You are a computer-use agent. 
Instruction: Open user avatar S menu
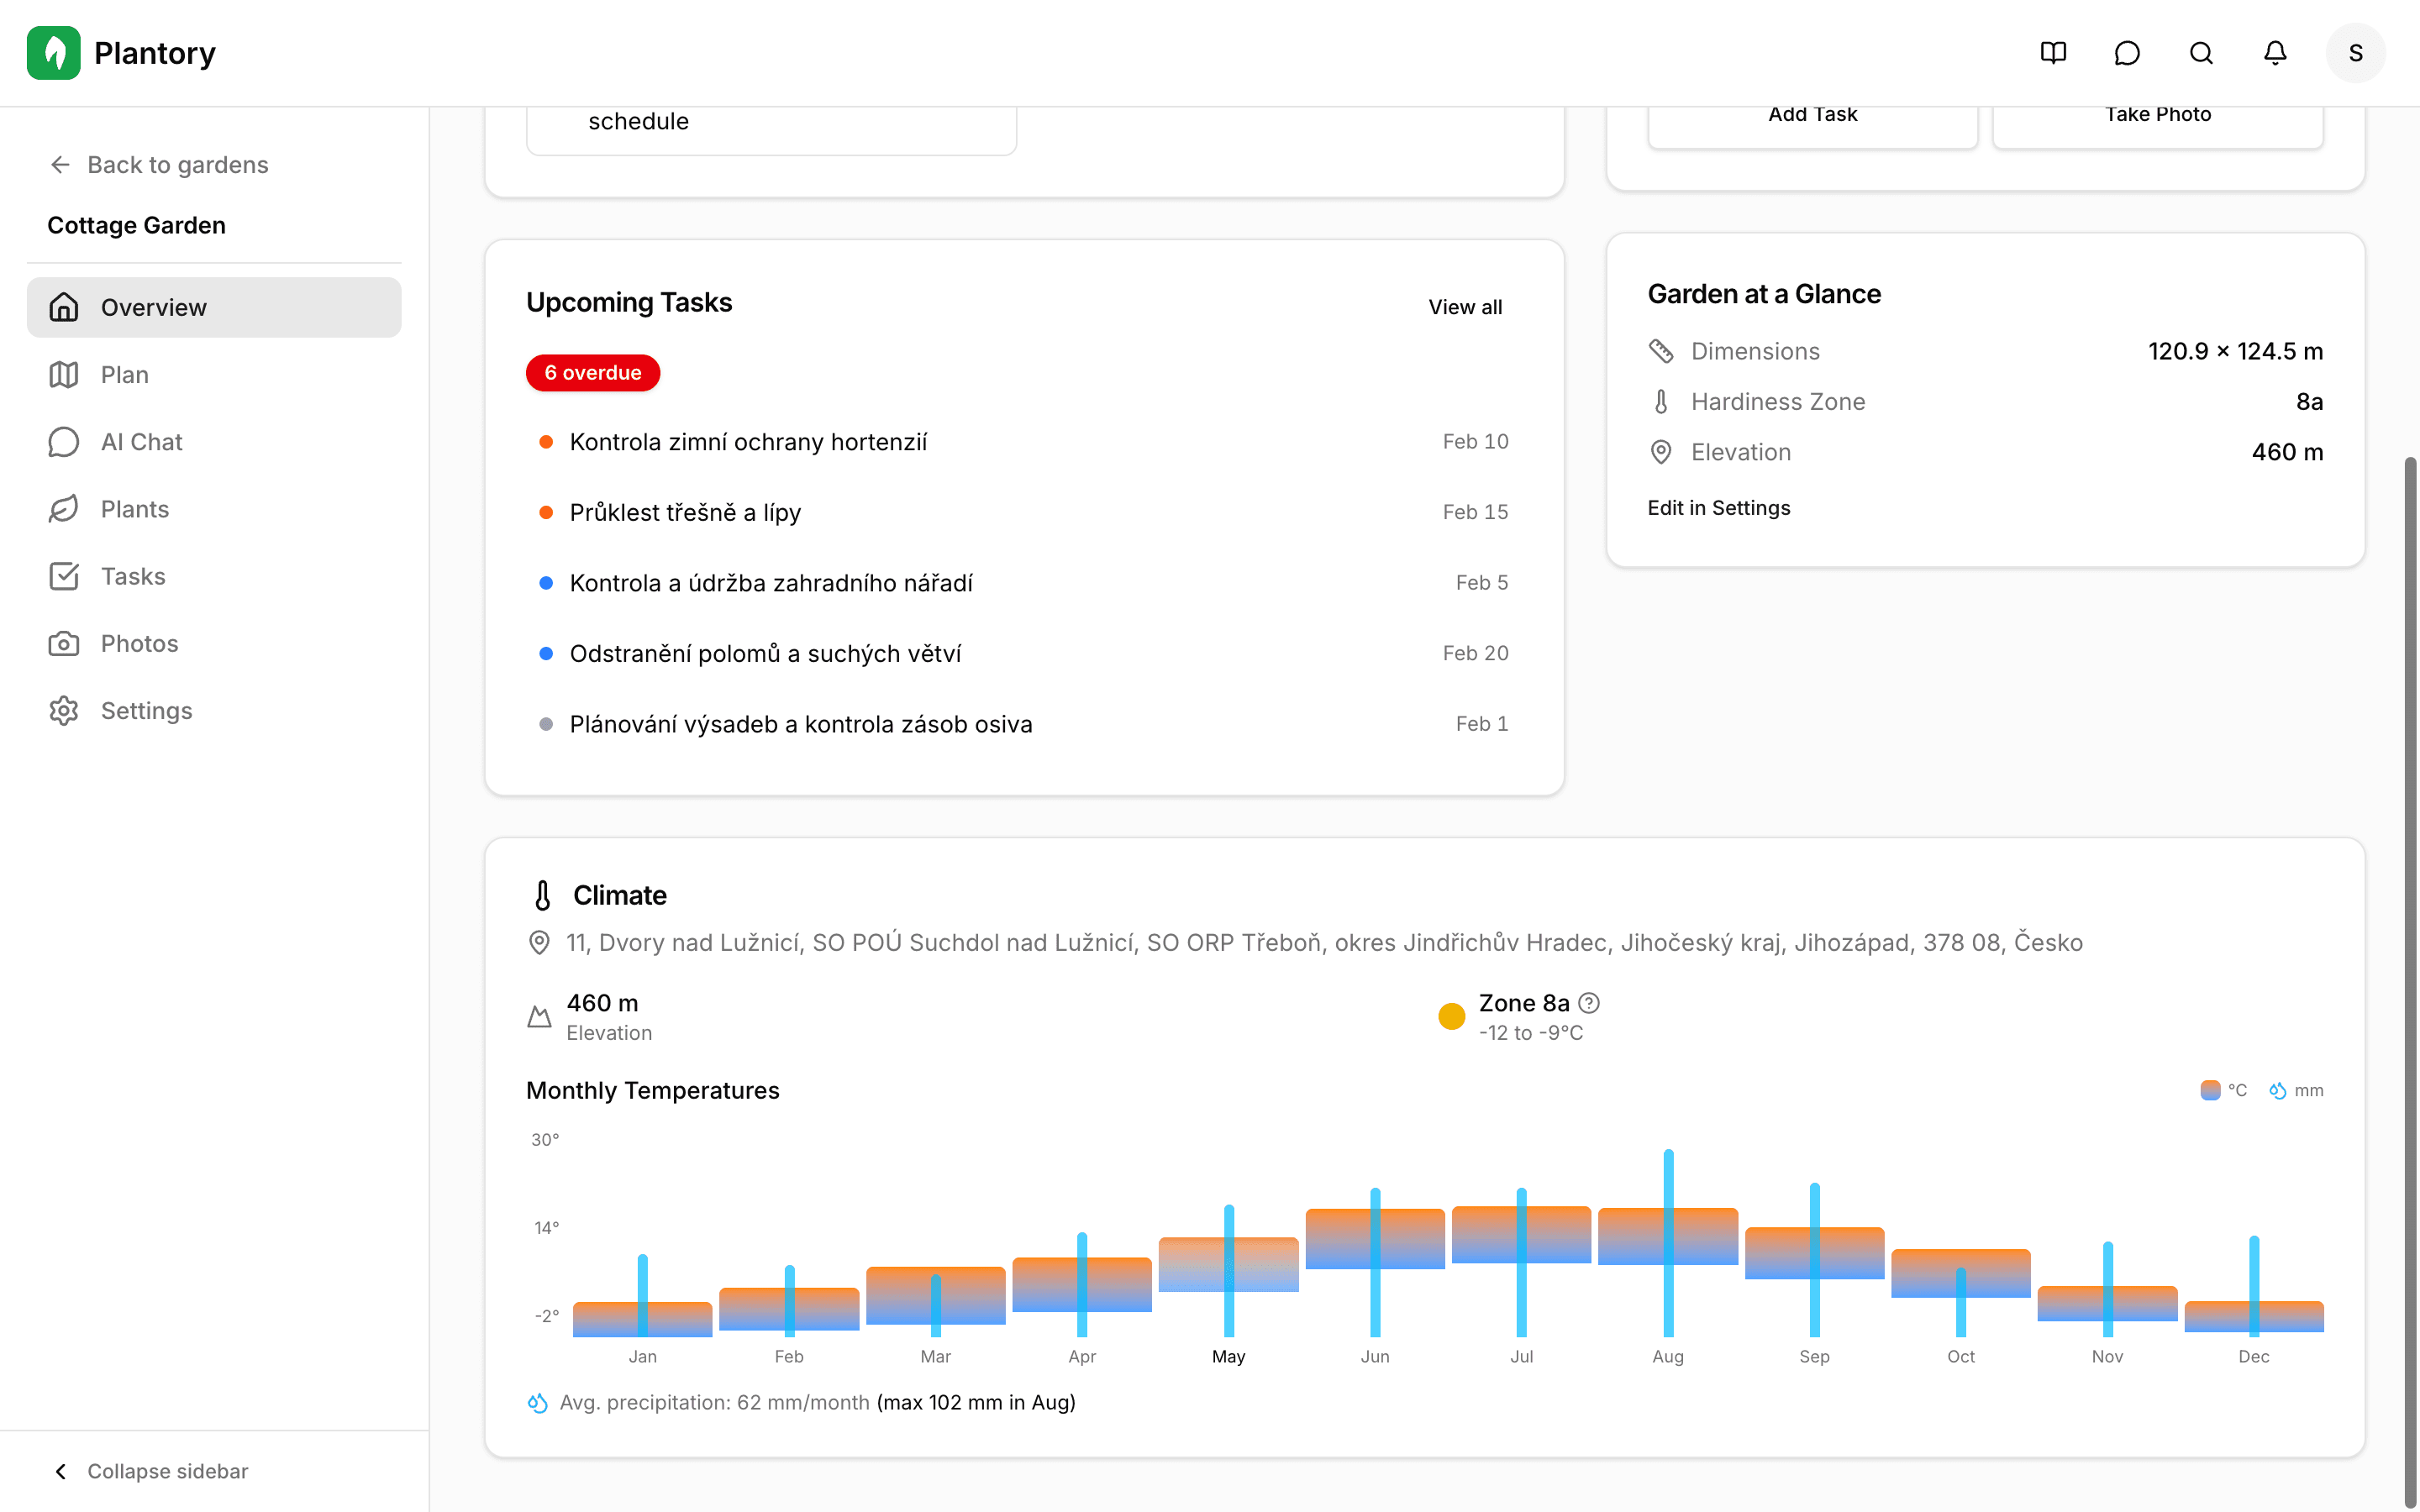point(2355,53)
